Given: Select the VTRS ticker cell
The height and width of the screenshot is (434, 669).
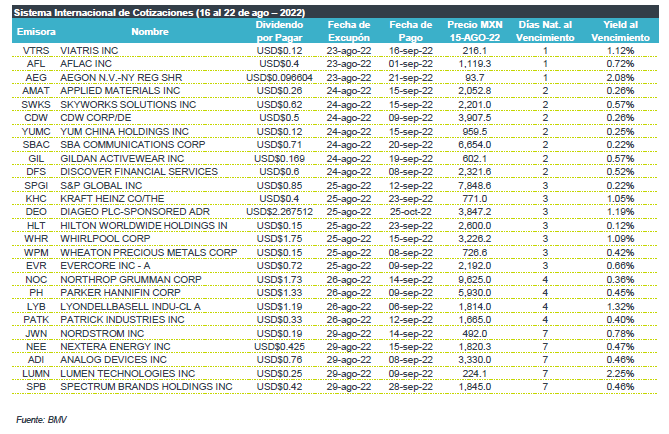Looking at the screenshot, I should [36, 51].
